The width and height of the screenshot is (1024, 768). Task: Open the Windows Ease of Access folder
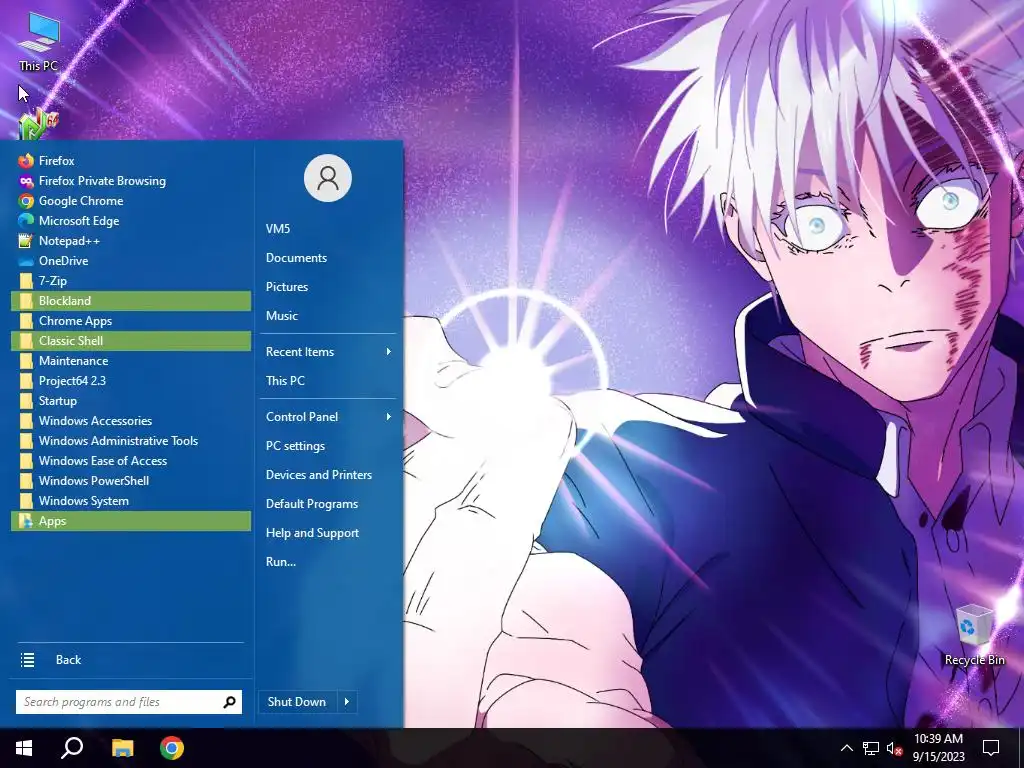[131, 461]
